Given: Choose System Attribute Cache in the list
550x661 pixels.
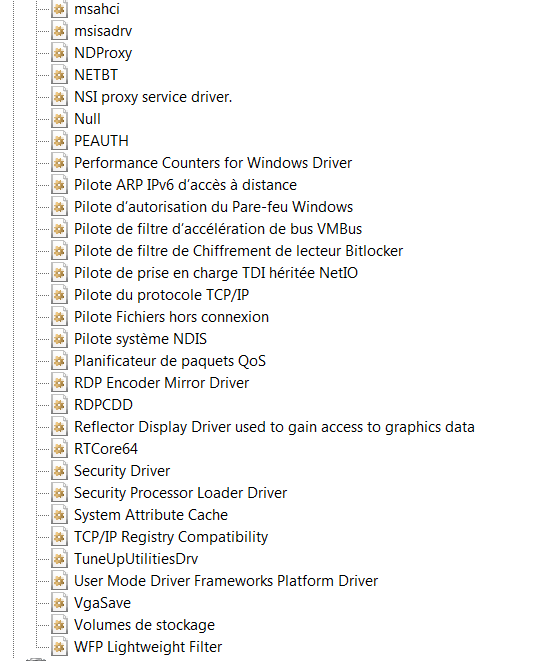Looking at the screenshot, I should pyautogui.click(x=151, y=515).
